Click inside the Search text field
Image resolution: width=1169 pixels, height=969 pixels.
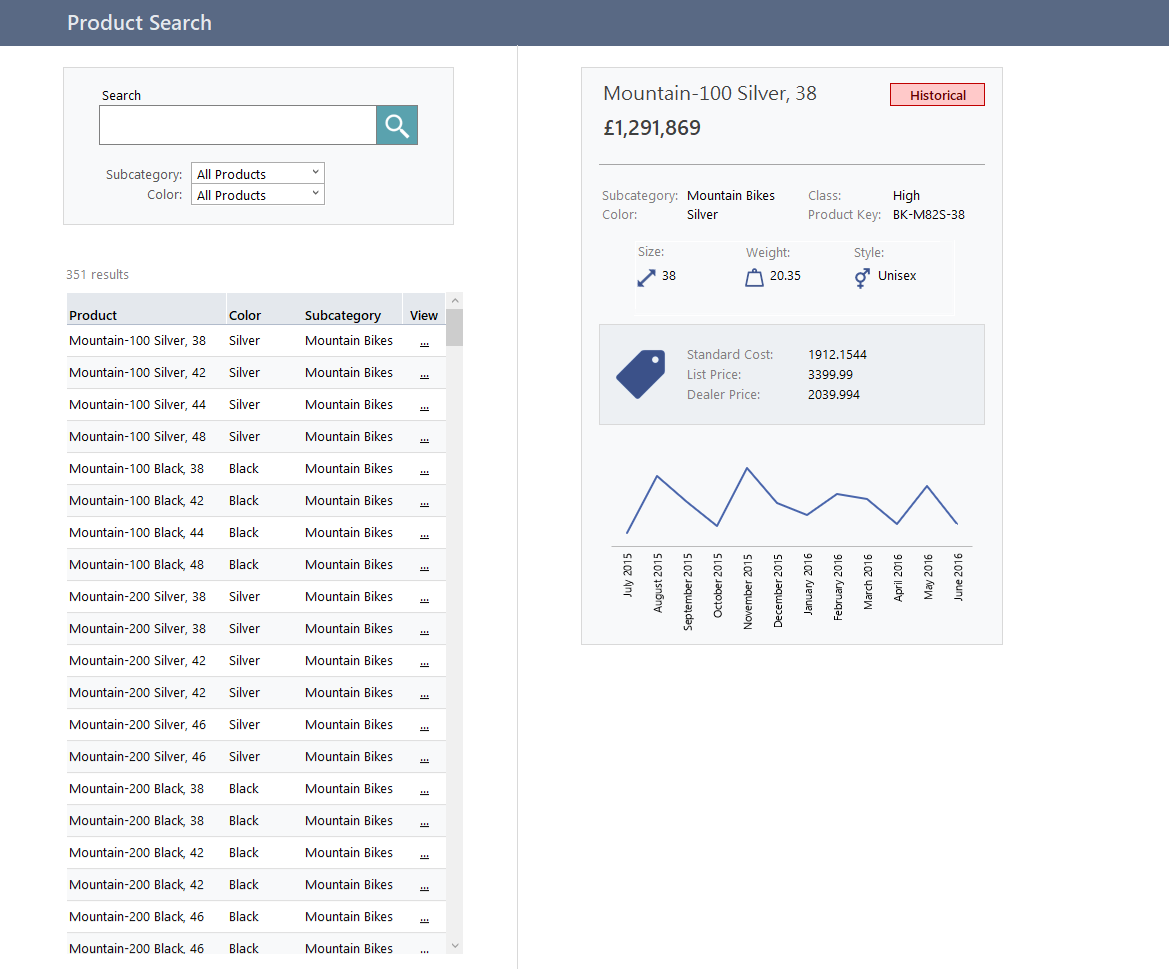[x=237, y=125]
